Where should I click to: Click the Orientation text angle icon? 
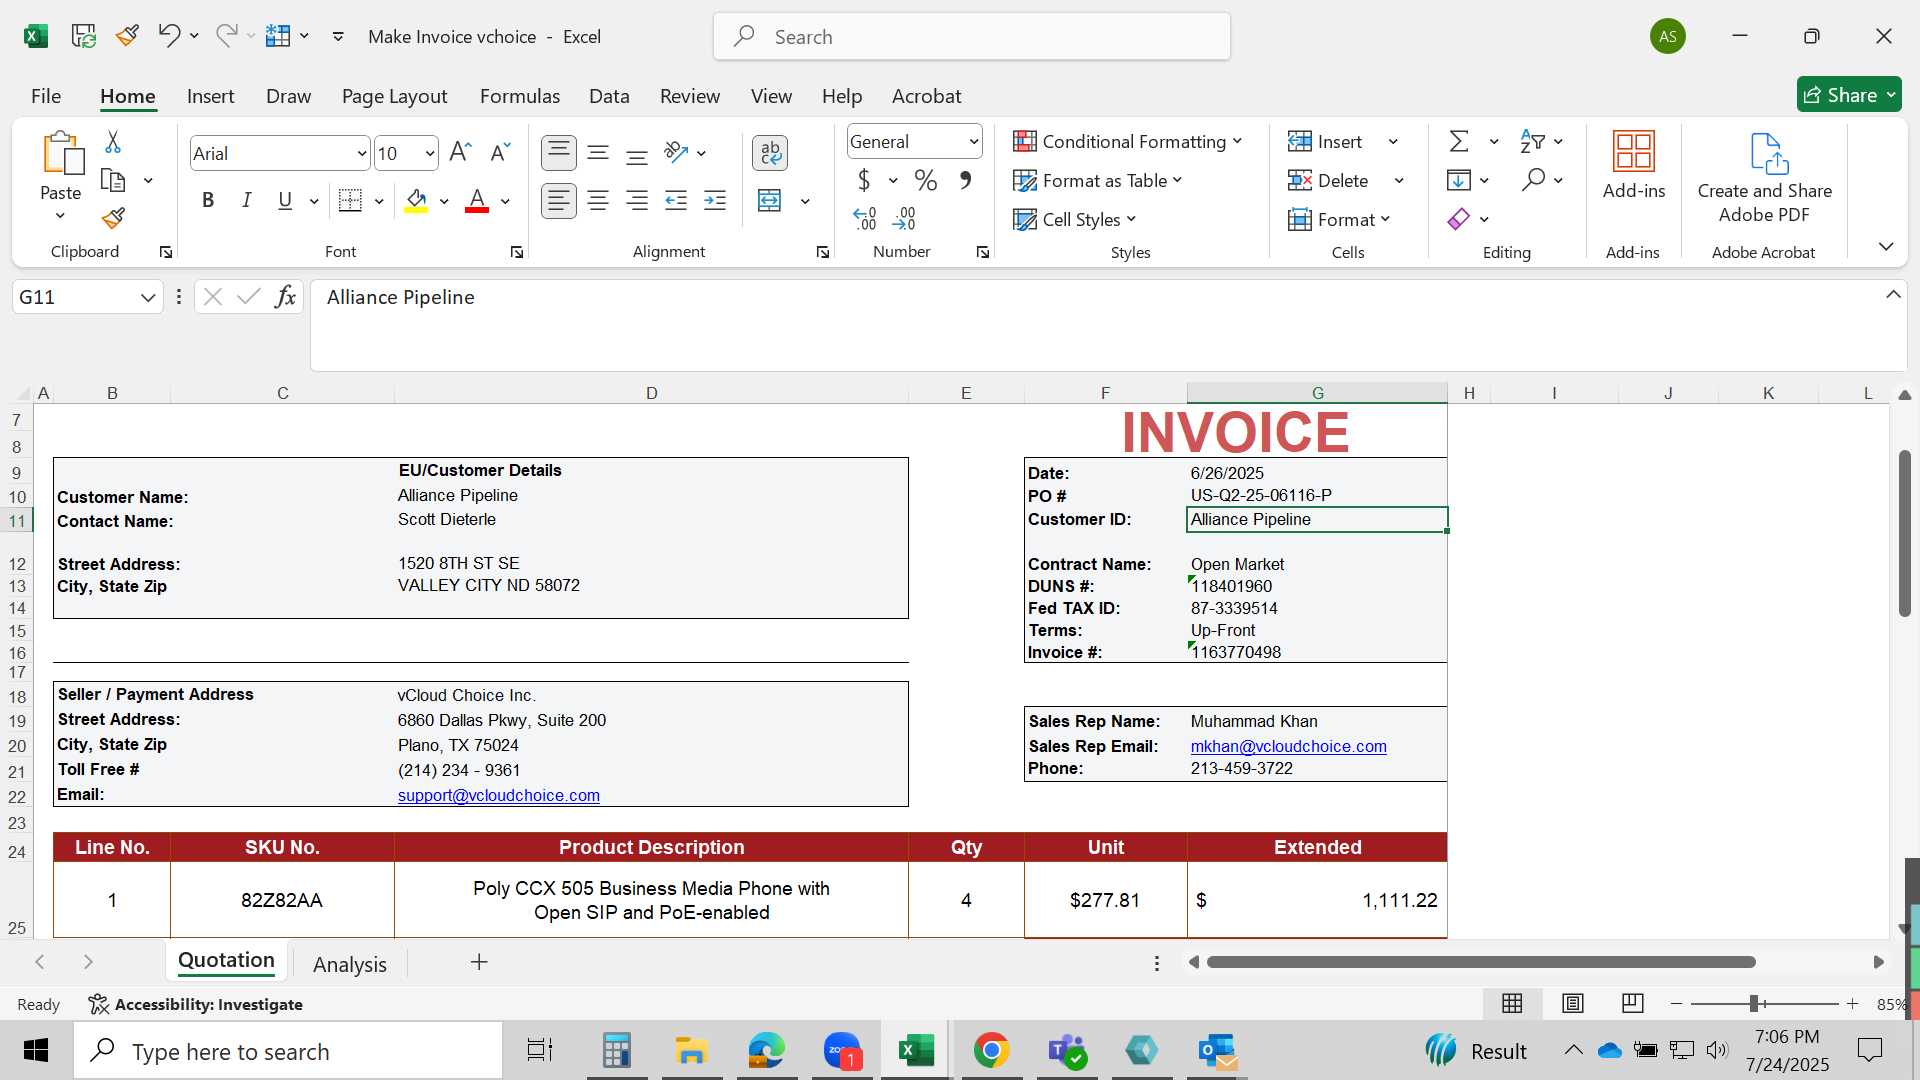(676, 153)
